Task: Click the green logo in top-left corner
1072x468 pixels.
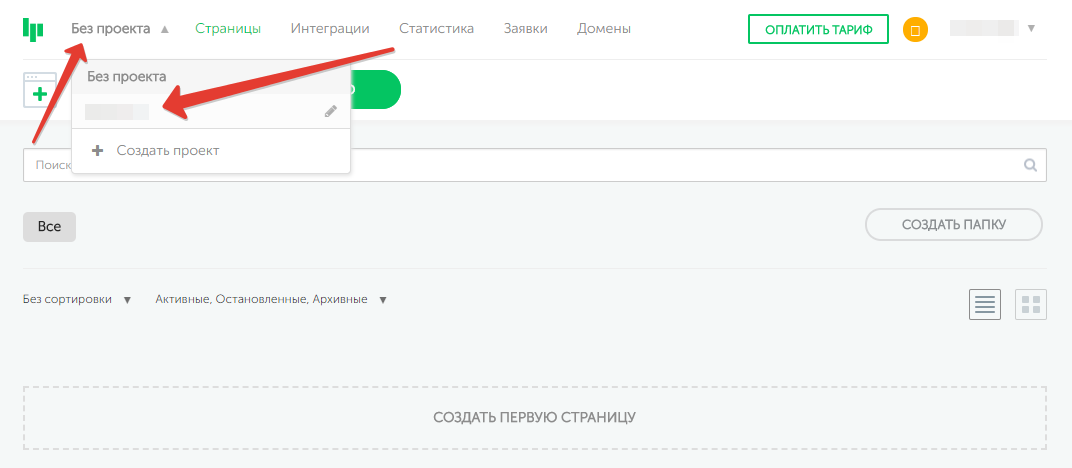Action: coord(33,29)
